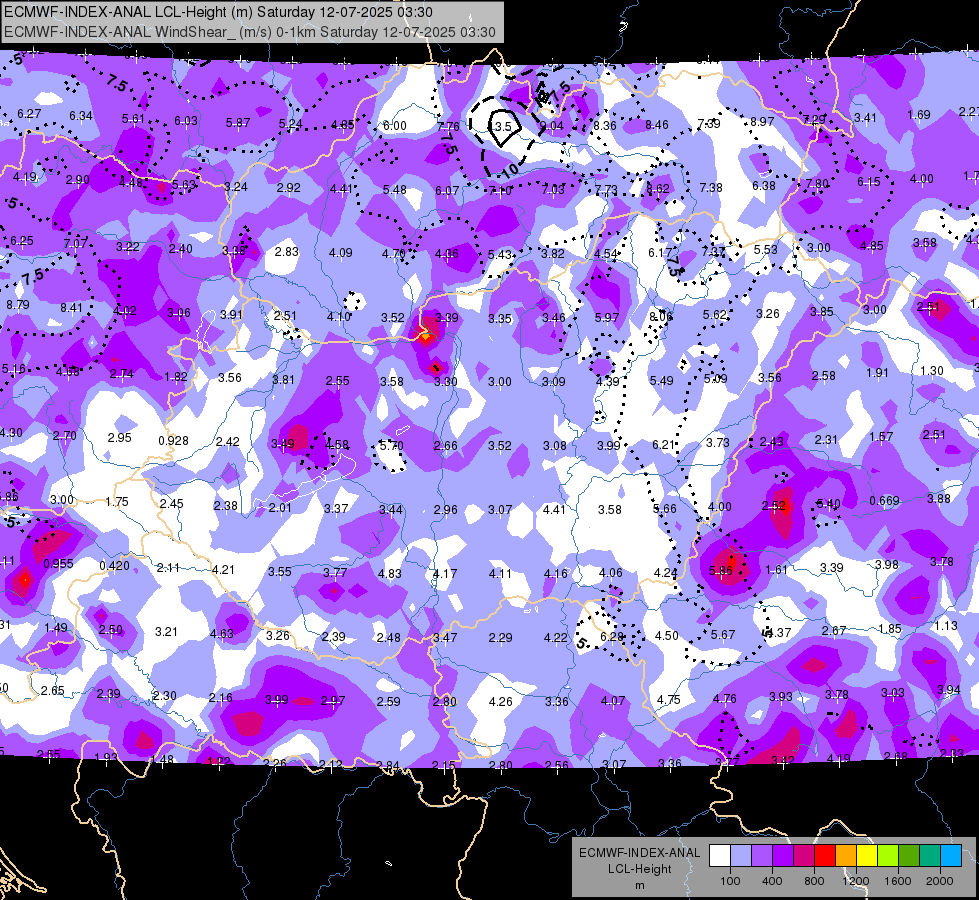Click the '2000' legend scale label
This screenshot has height=900, width=979.
(x=940, y=881)
